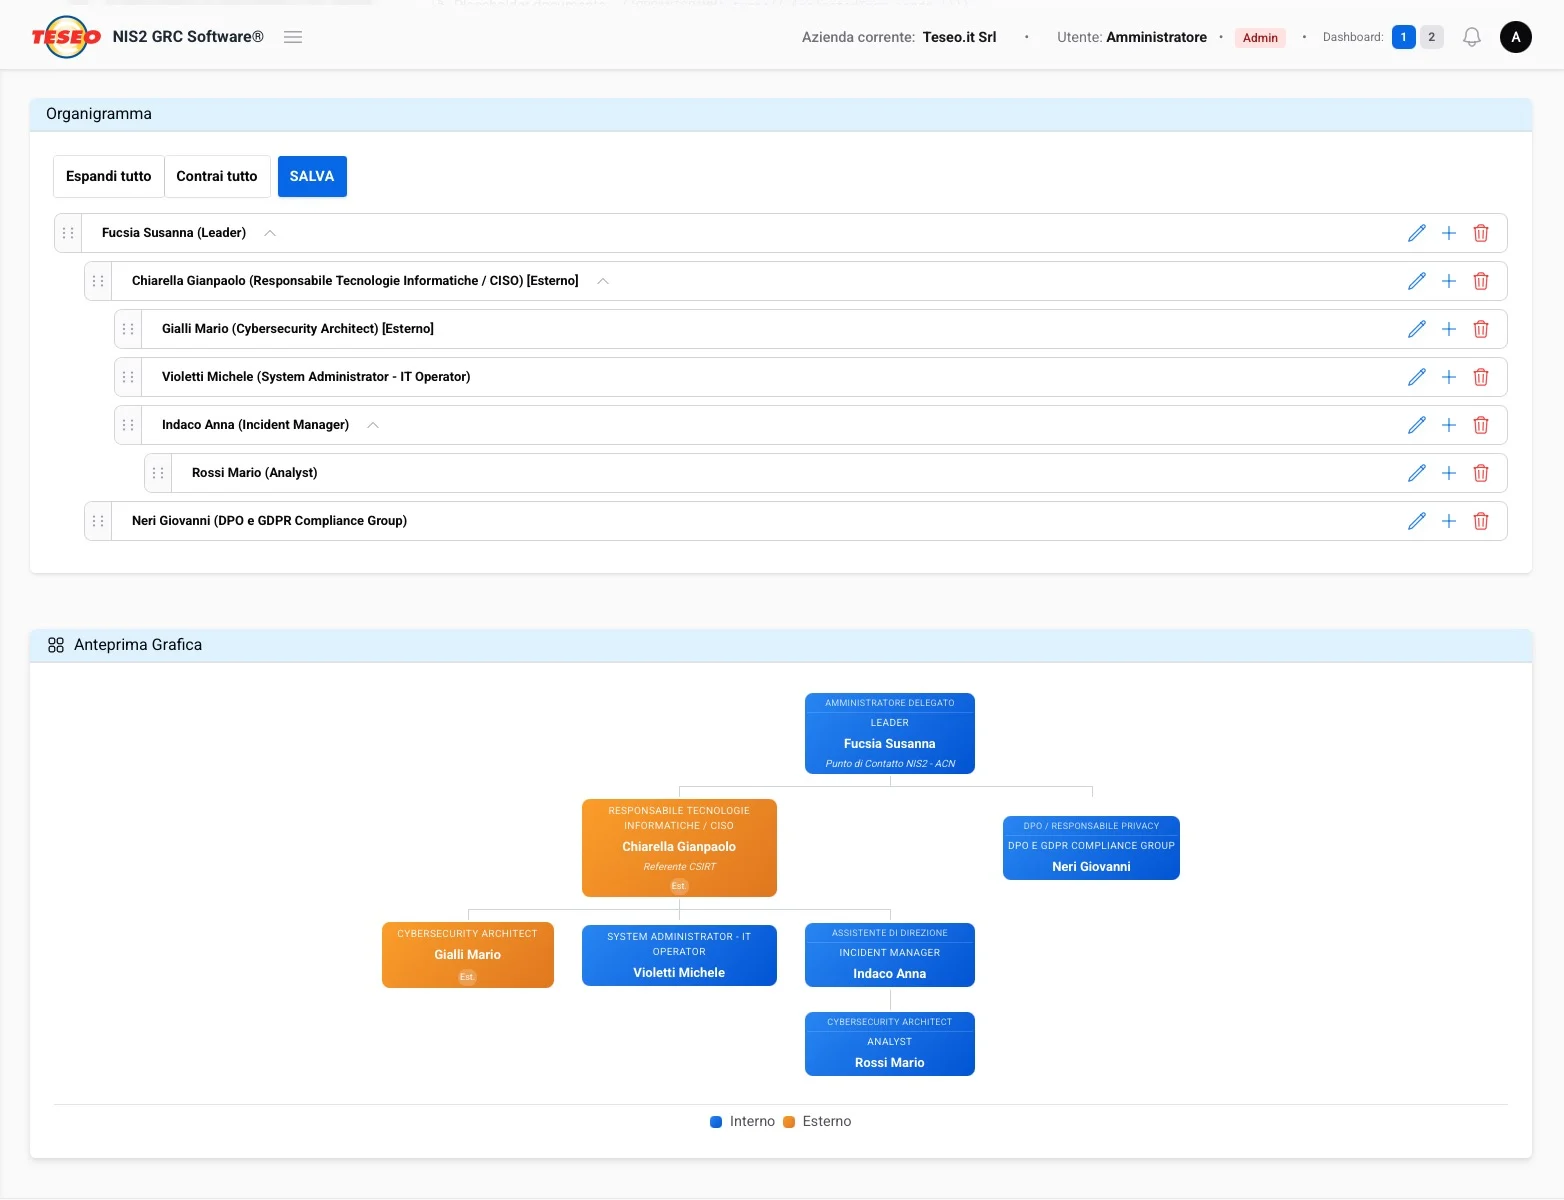1564x1200 pixels.
Task: Select the Neri Giovanni chart card
Action: [x=1091, y=848]
